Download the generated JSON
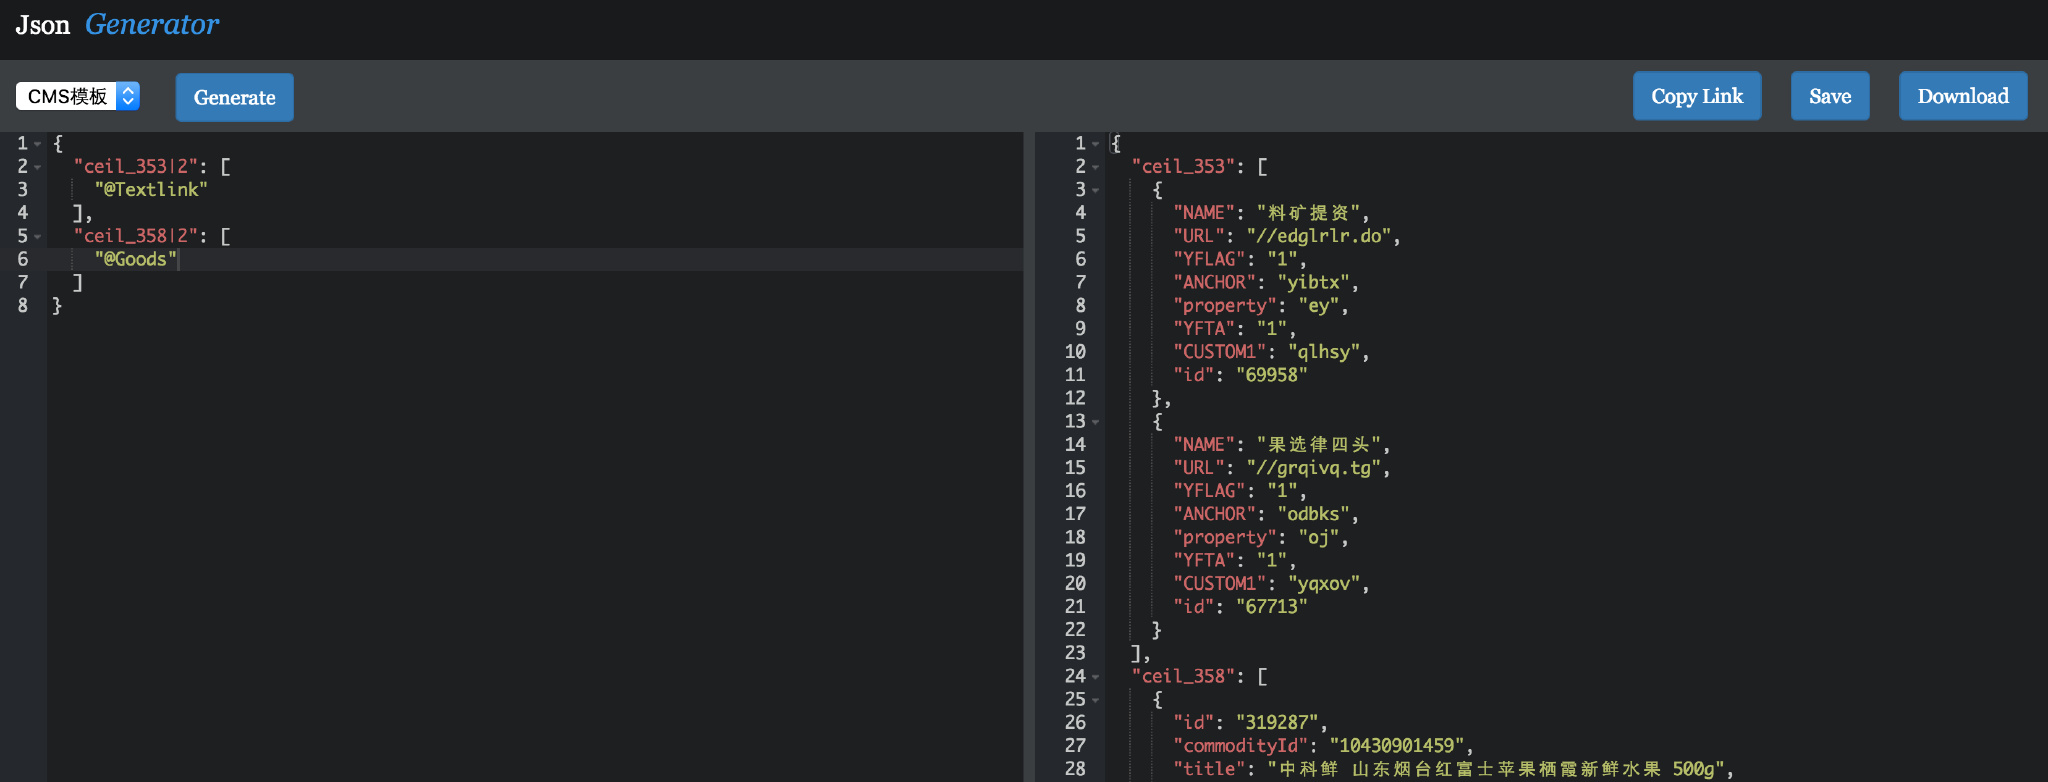Screen dimensions: 2048x782 click(x=1963, y=96)
